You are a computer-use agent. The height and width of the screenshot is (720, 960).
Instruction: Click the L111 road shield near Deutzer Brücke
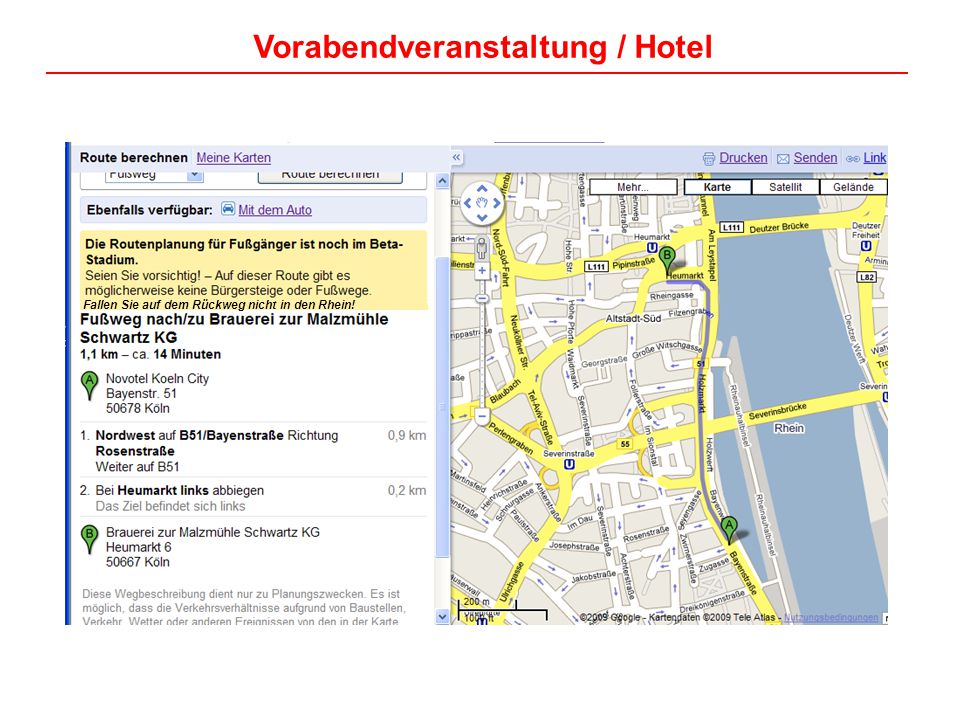click(732, 228)
